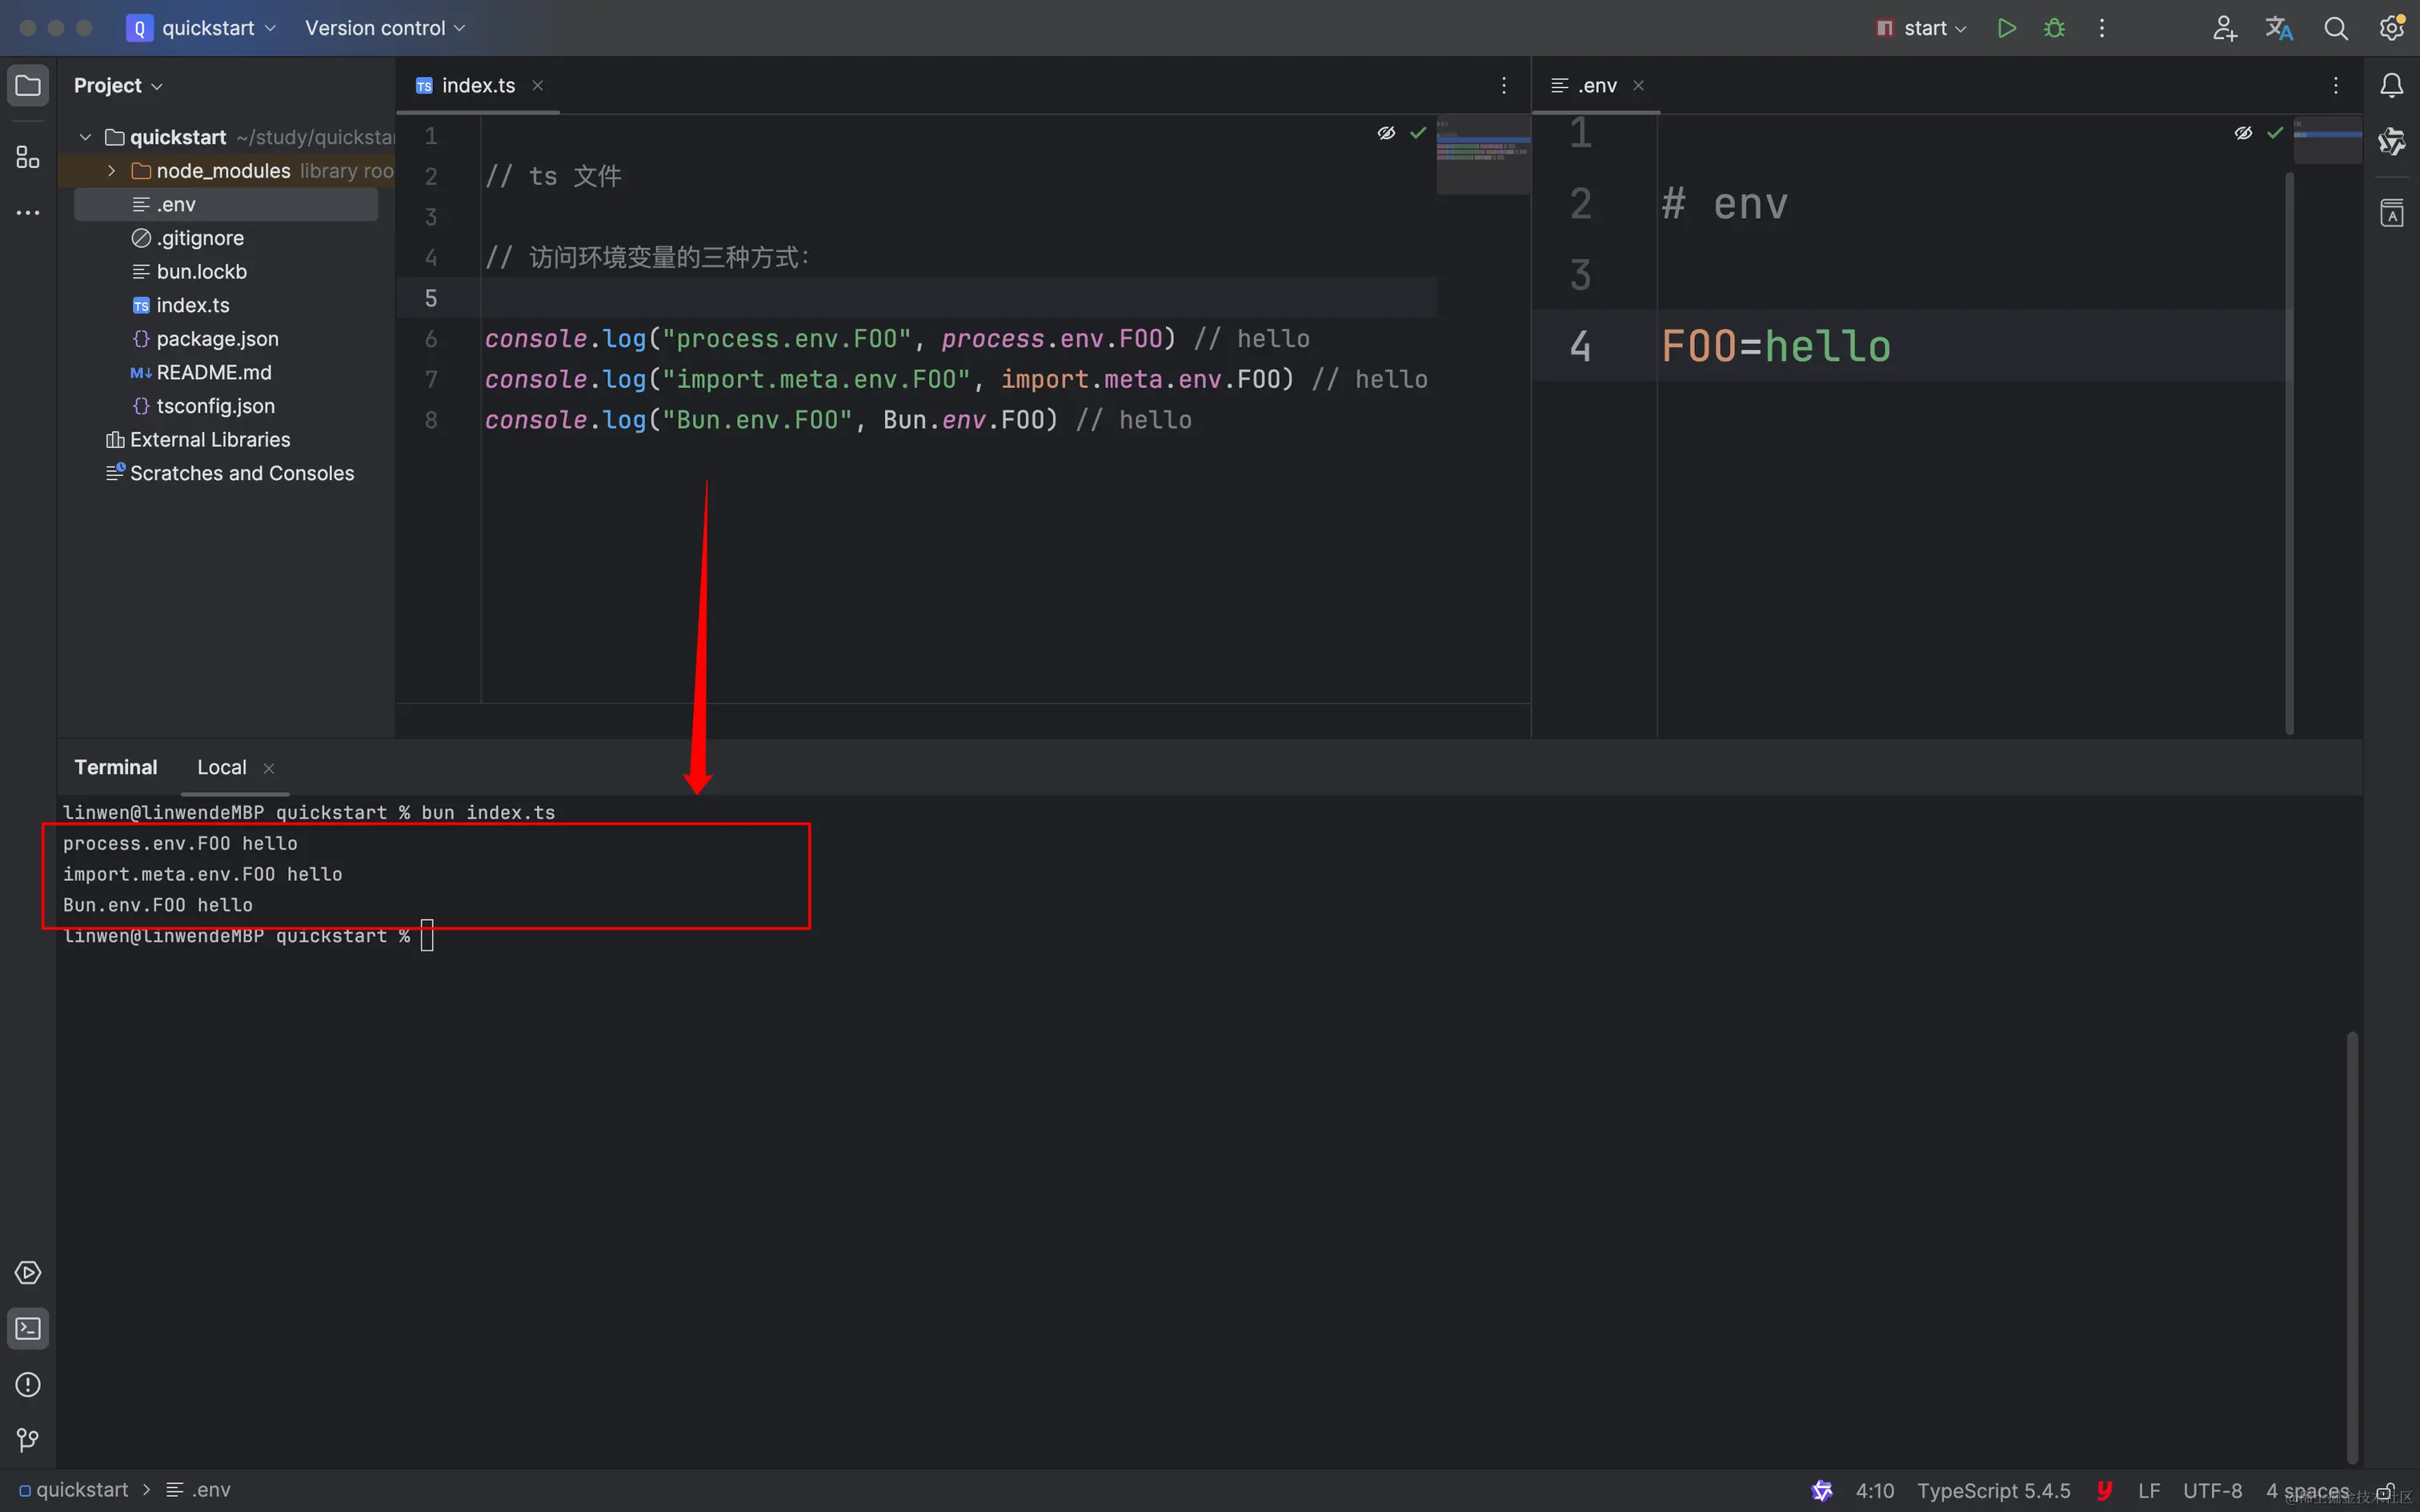Open the quickstart project dropdown

pos(201,28)
